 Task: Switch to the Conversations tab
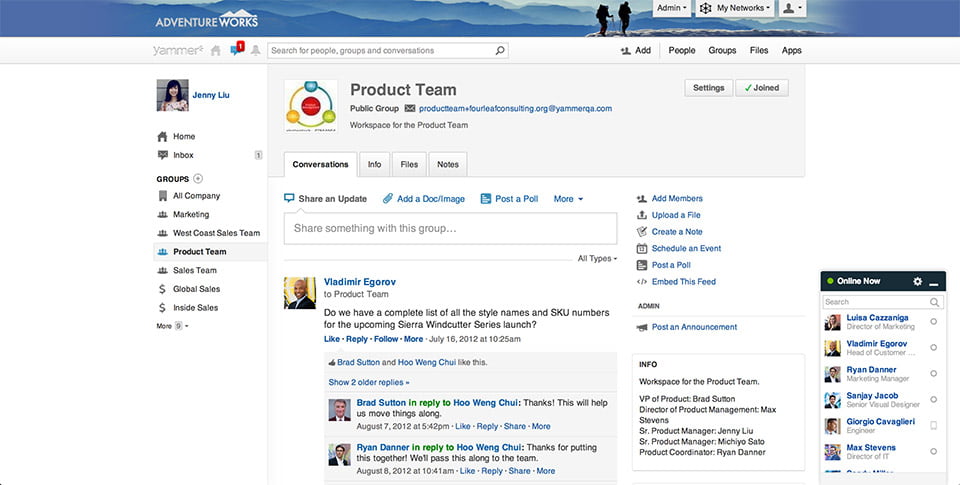click(x=320, y=164)
